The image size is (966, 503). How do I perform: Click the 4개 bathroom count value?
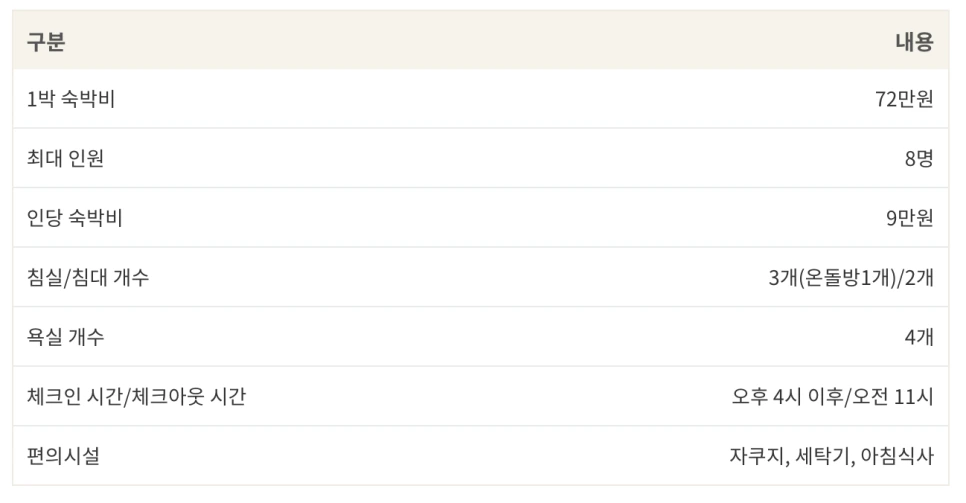point(919,337)
